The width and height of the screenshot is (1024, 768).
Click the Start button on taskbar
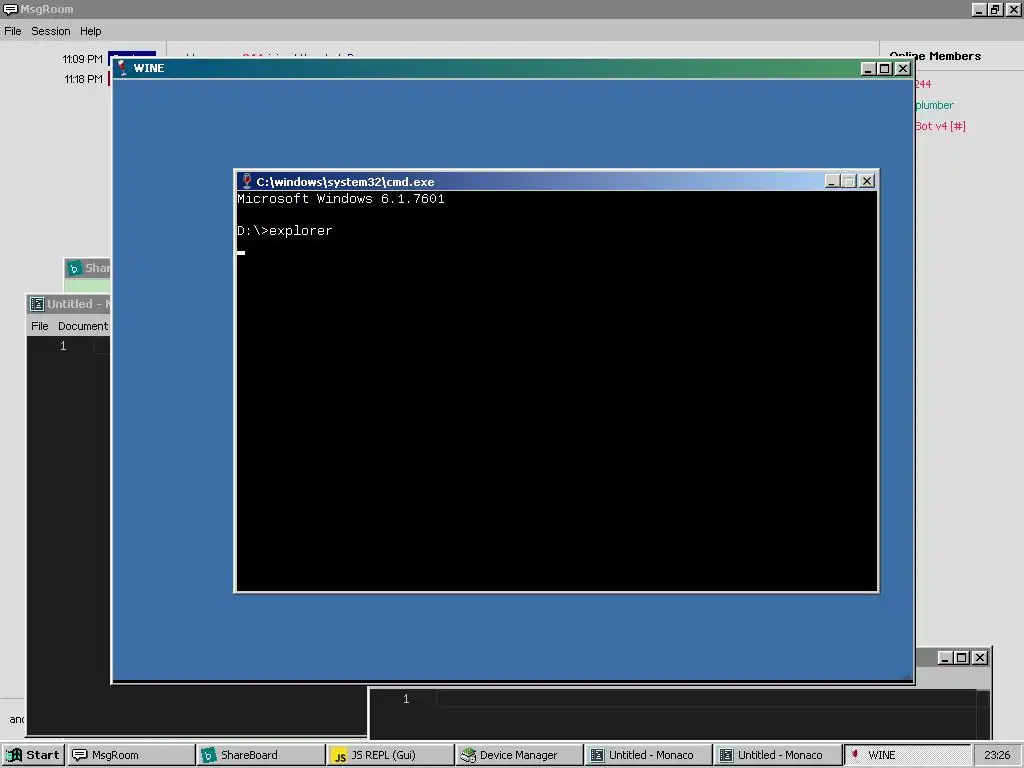click(33, 755)
